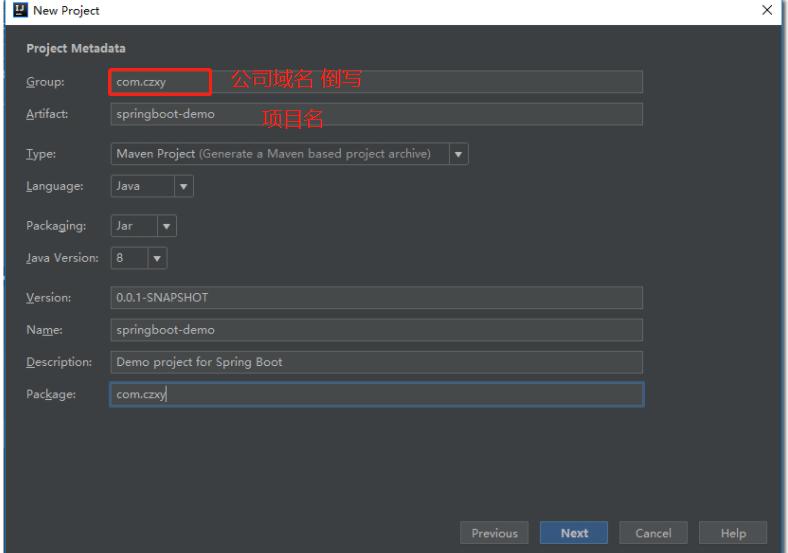788x553 pixels.
Task: Click the Package: label
Action: 51,394
